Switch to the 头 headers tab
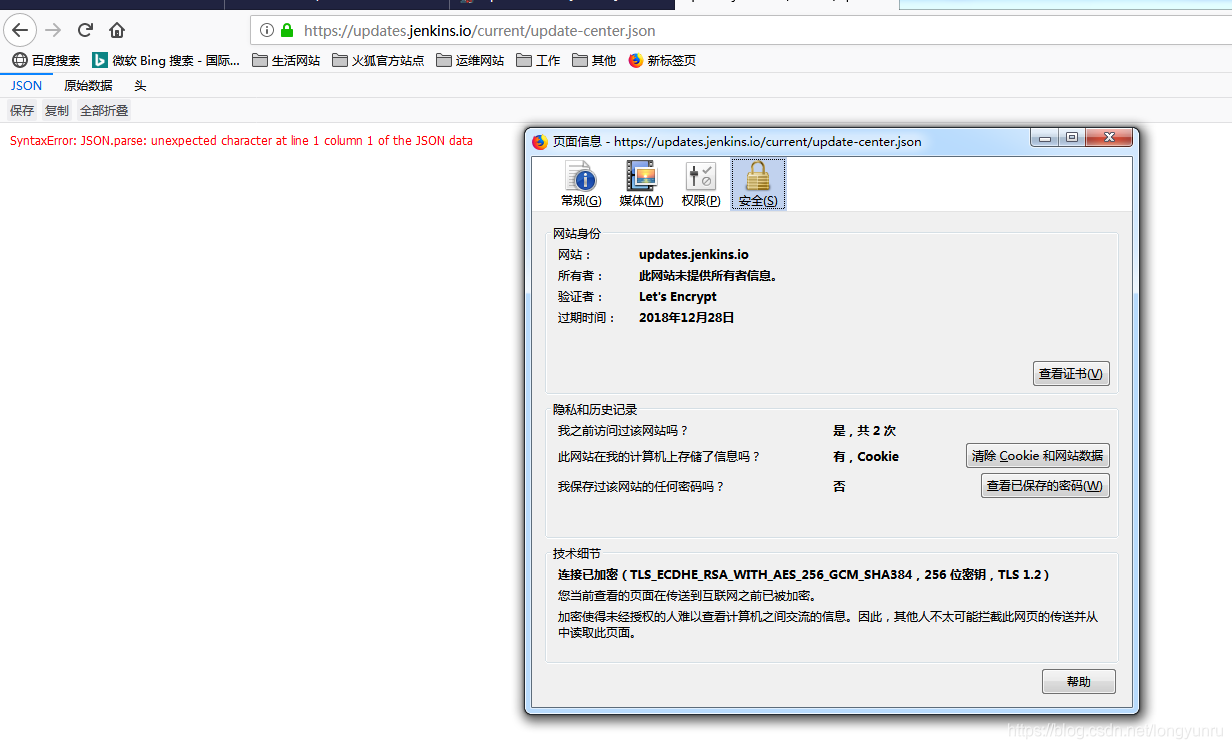 140,86
